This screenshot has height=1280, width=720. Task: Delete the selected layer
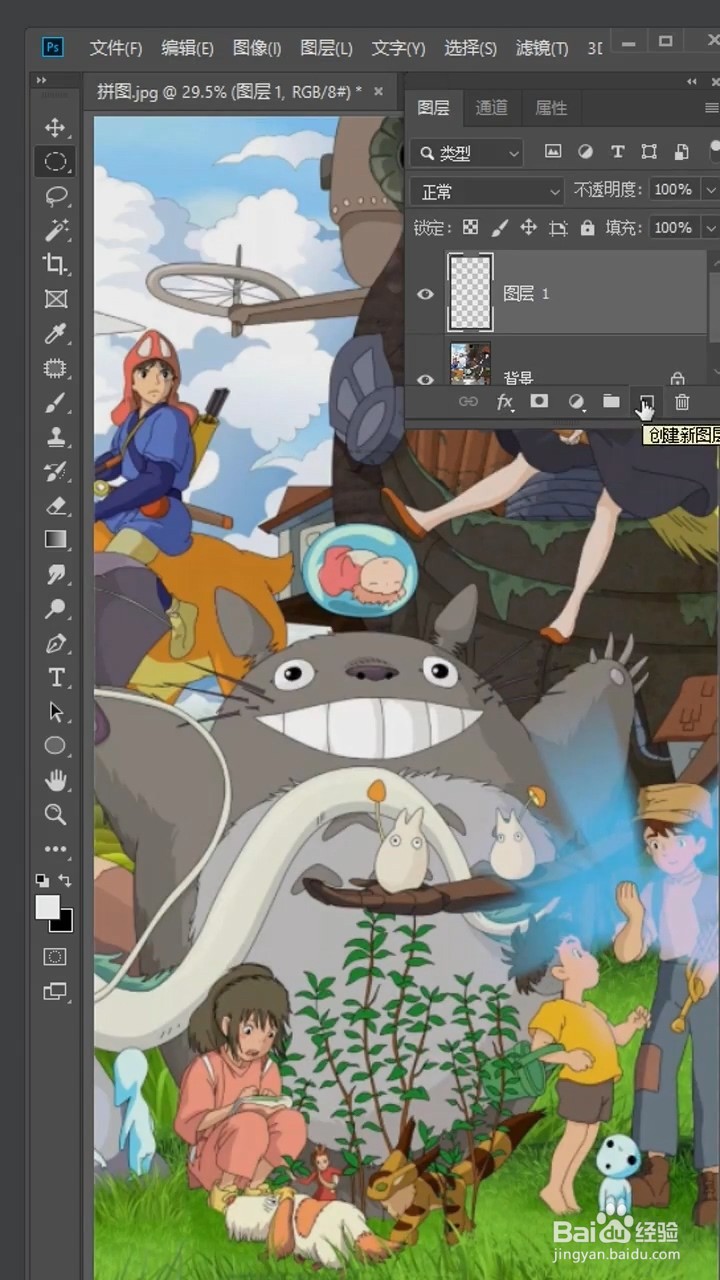pos(682,402)
